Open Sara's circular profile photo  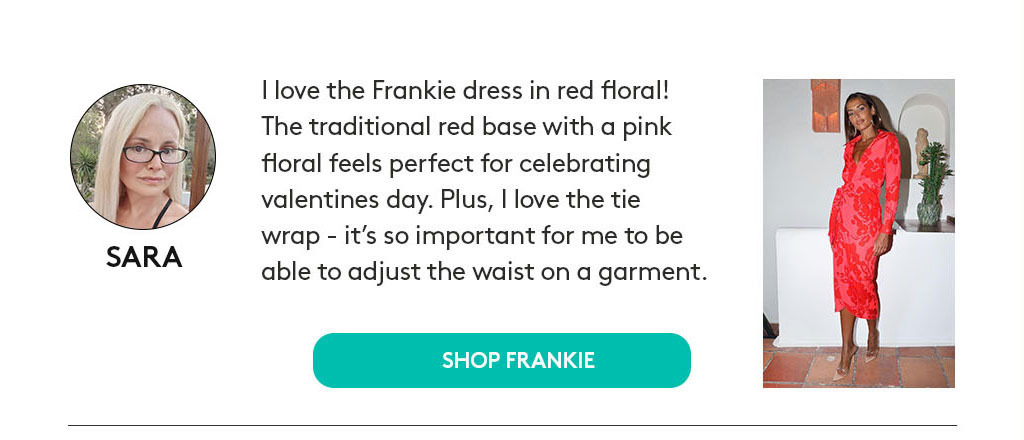tap(143, 157)
